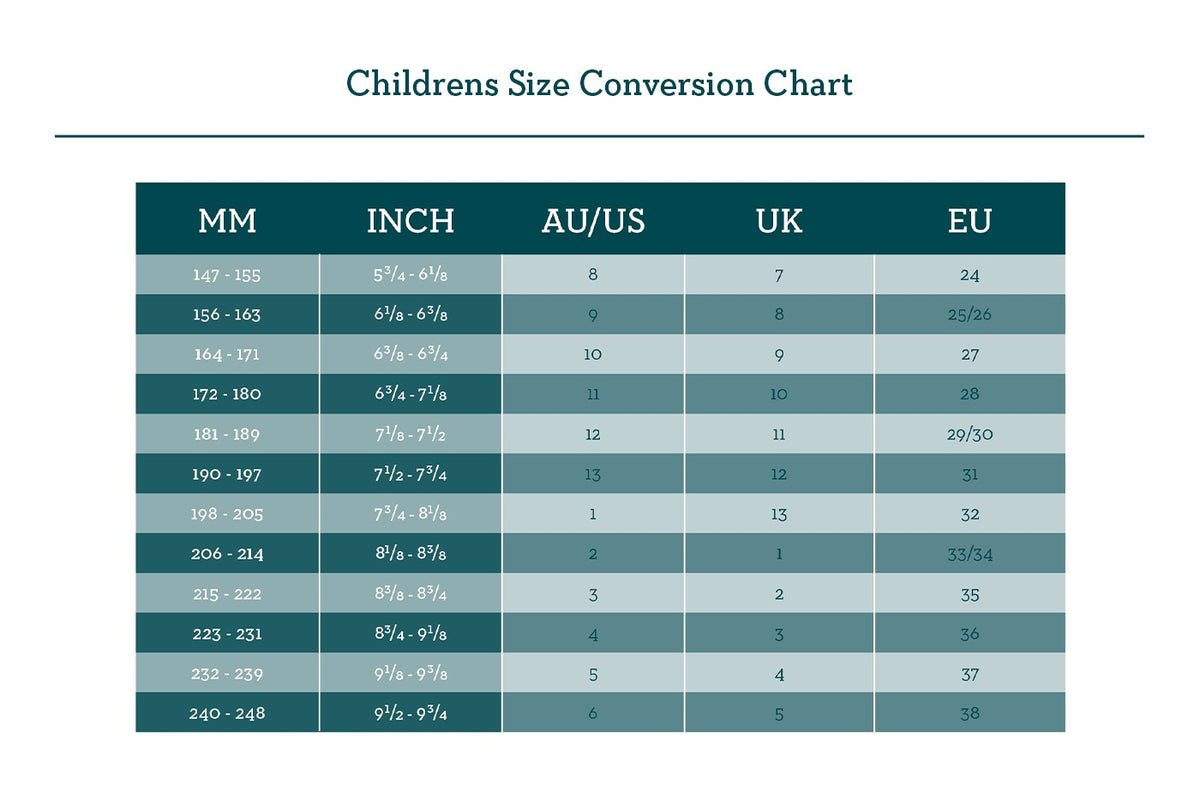Select the INCH column header
The image size is (1200, 809).
click(x=410, y=221)
